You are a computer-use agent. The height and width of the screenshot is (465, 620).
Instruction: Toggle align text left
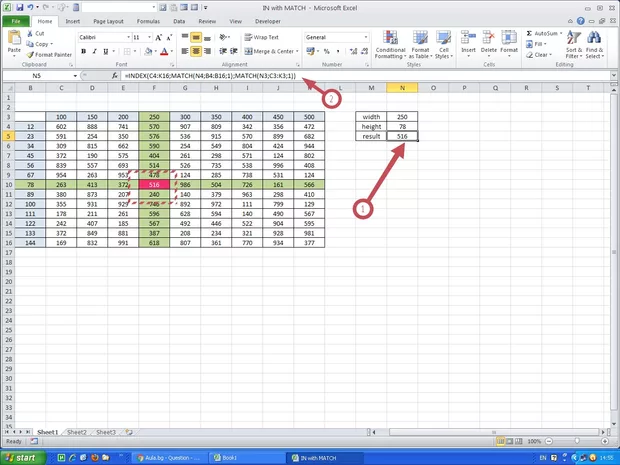point(185,51)
